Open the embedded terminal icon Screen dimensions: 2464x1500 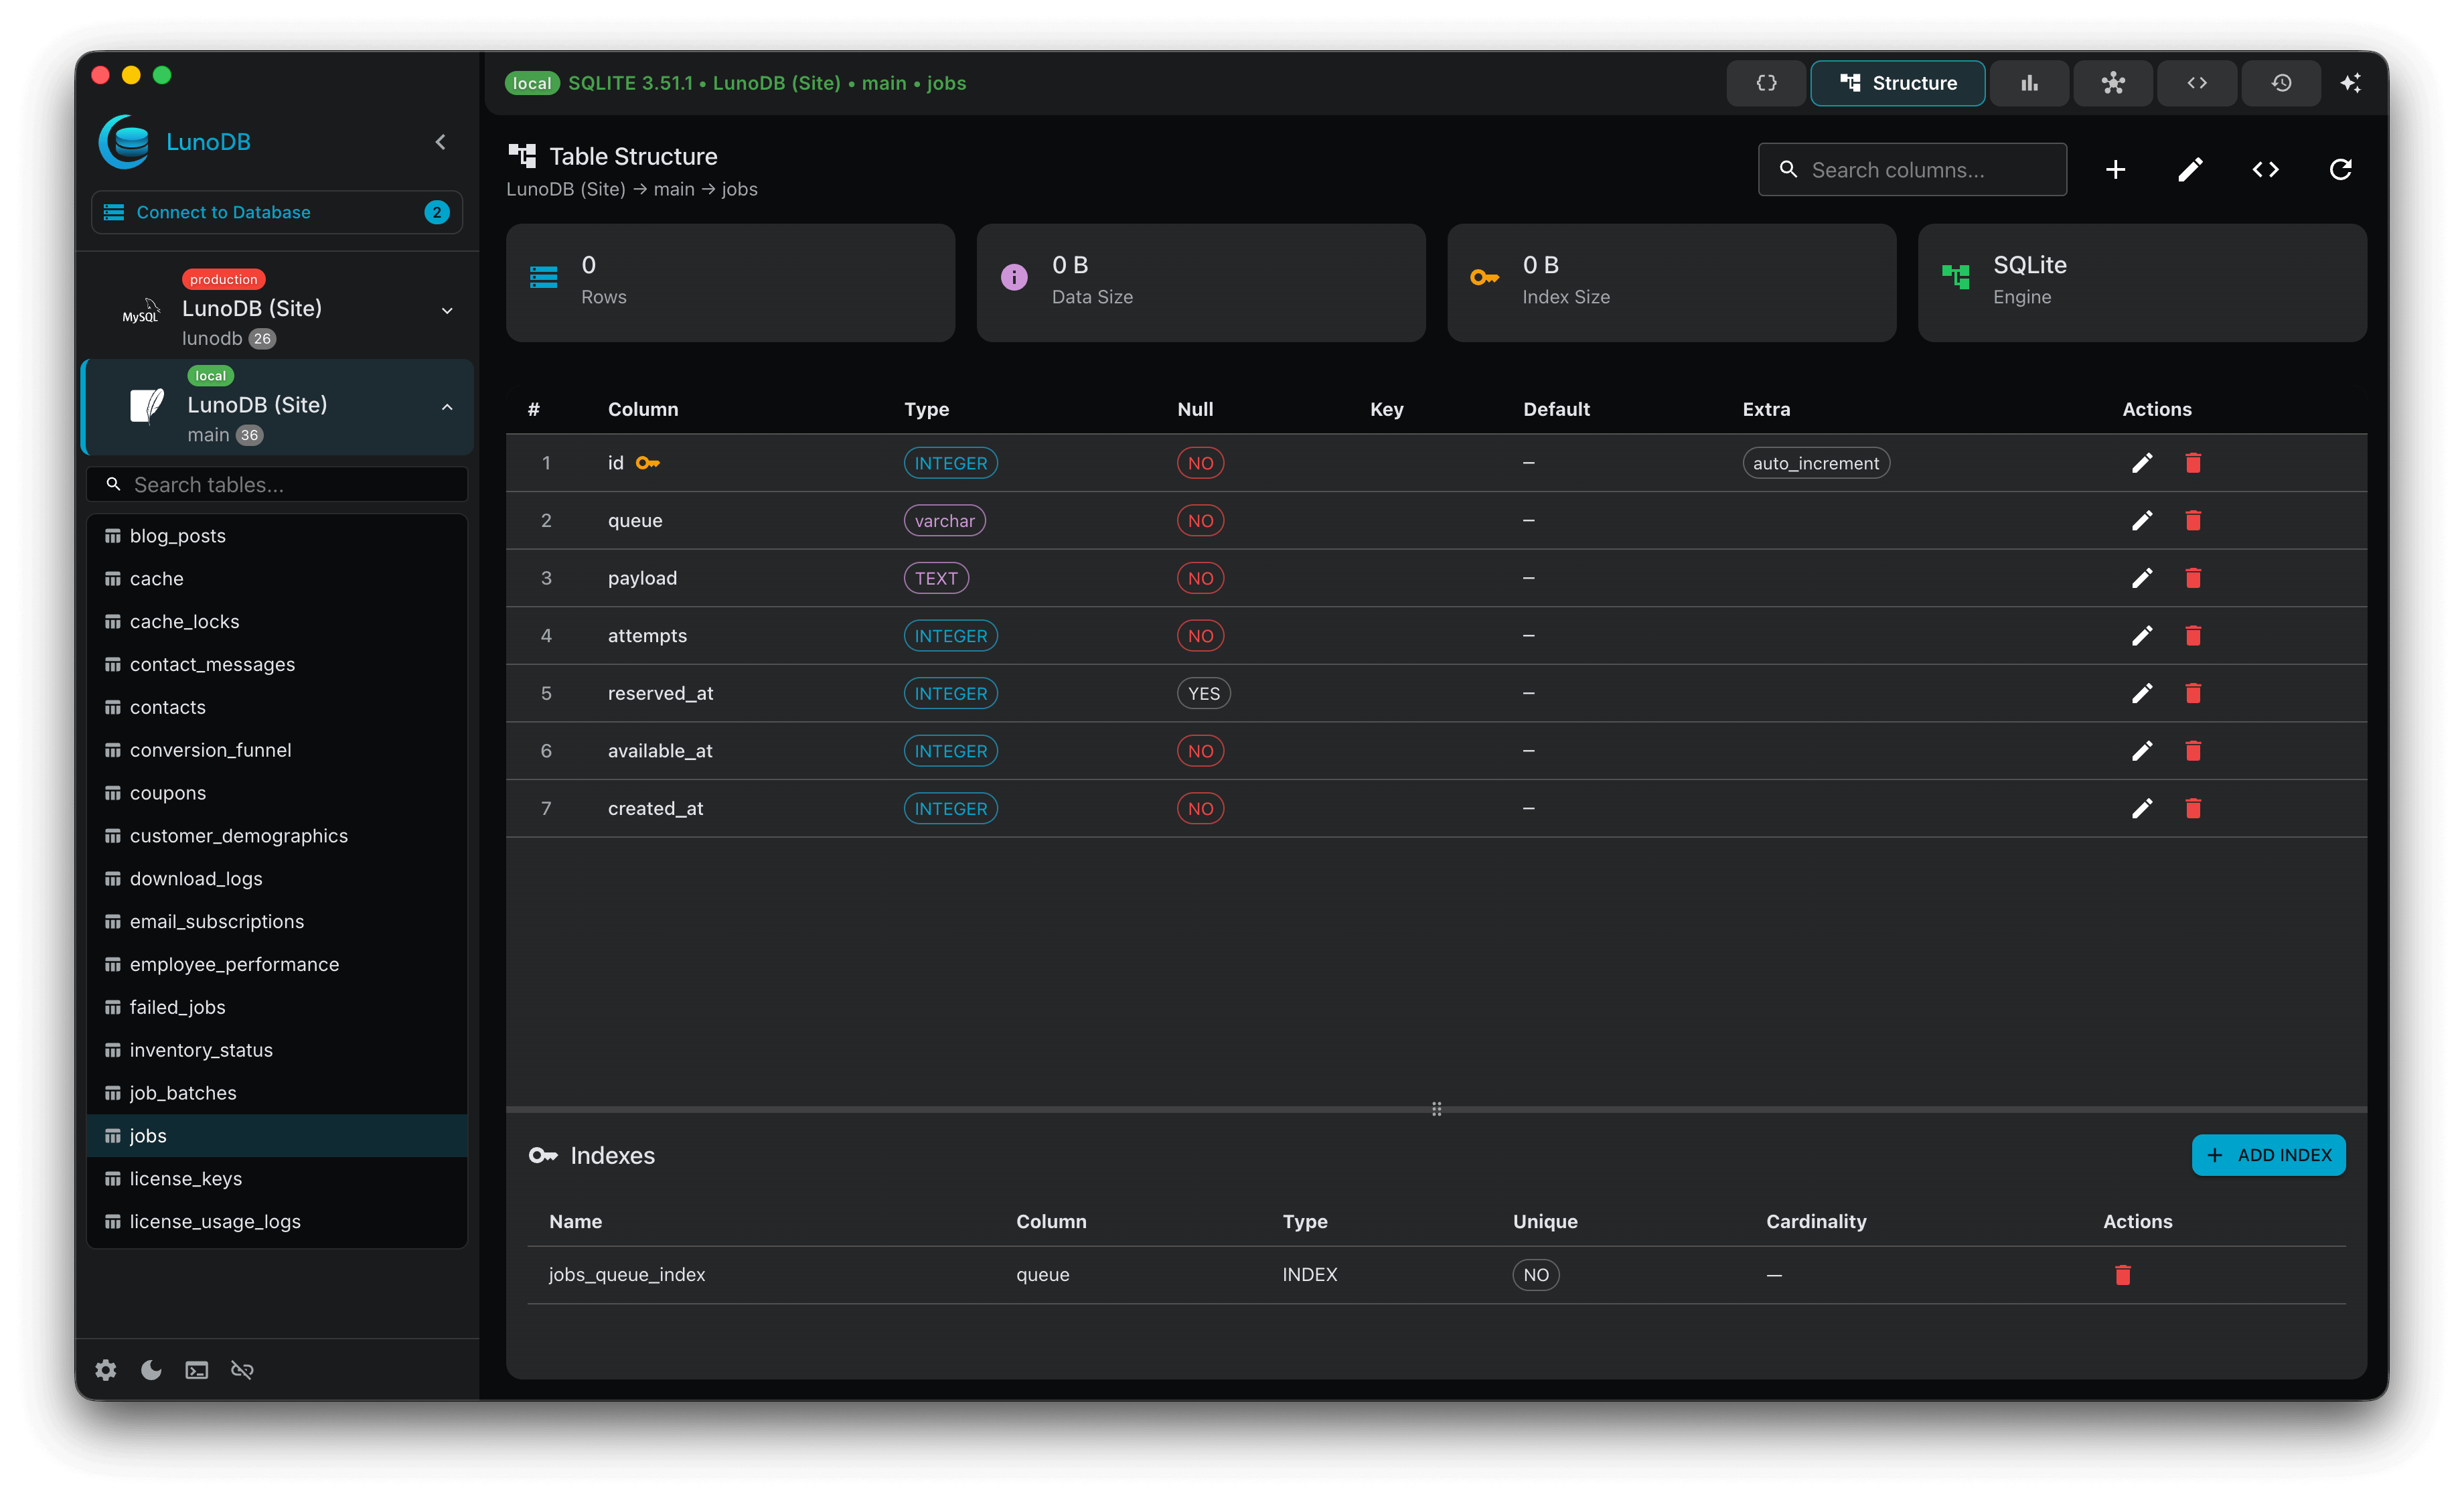[196, 1370]
